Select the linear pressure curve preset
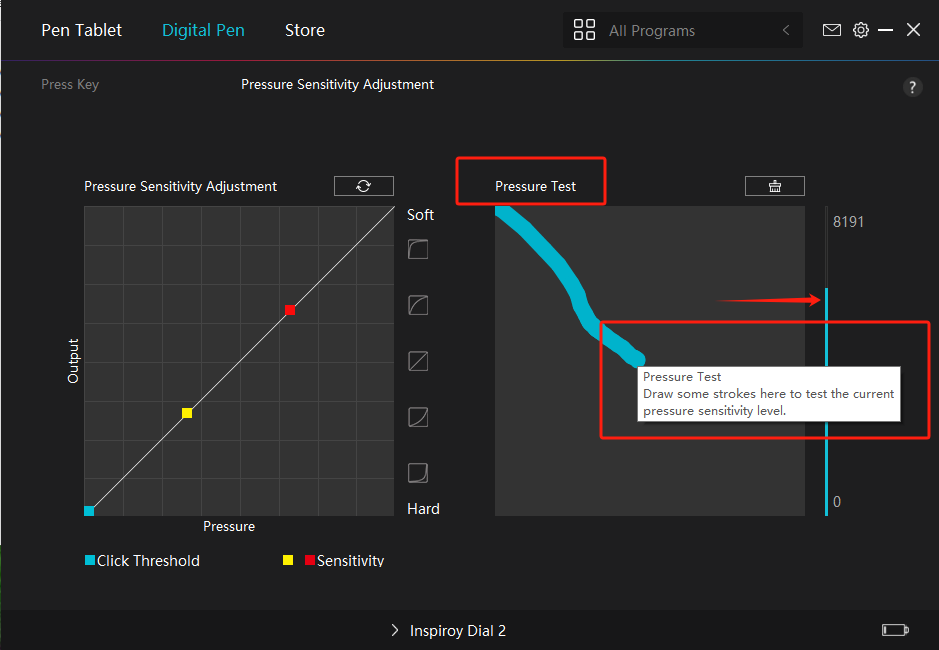 tap(418, 361)
